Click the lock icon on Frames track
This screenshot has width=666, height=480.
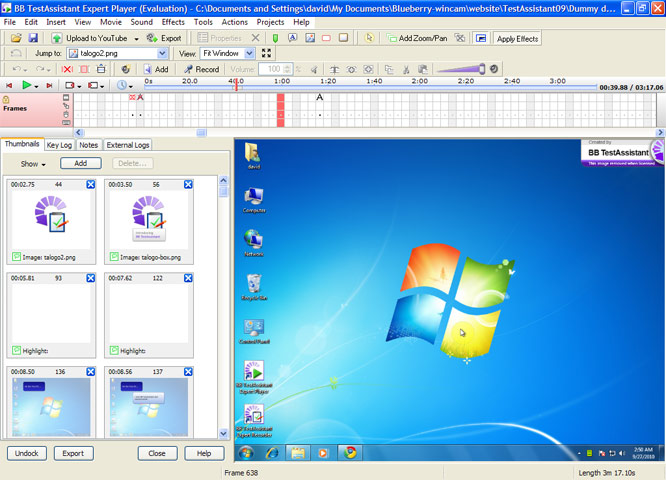click(x=6, y=100)
